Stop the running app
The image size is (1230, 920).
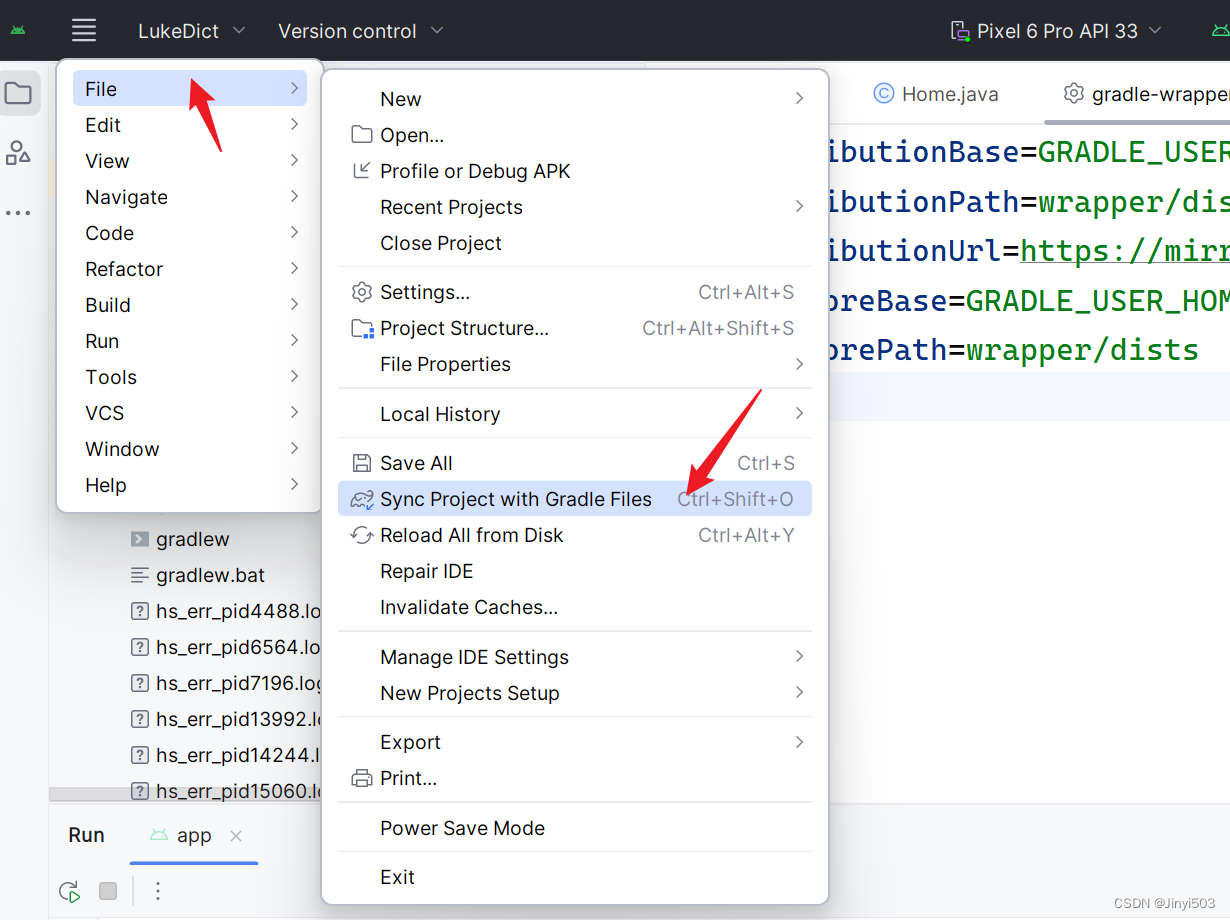click(108, 891)
